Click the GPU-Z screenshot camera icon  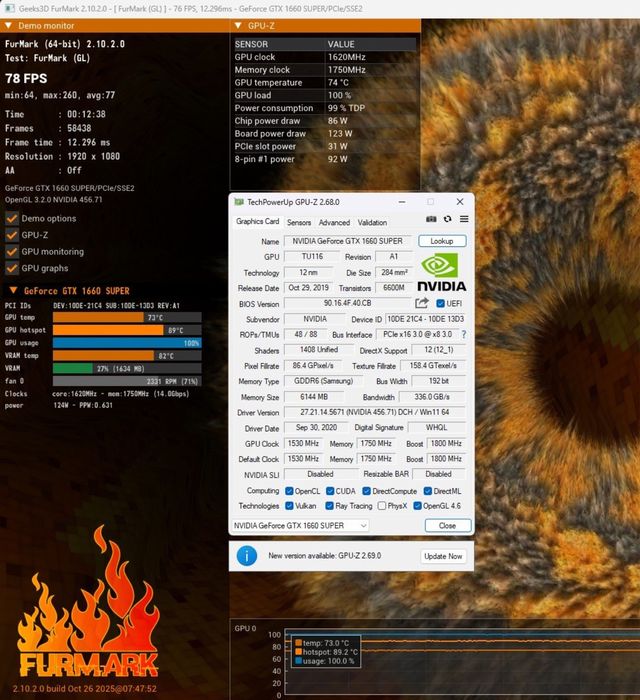431,219
